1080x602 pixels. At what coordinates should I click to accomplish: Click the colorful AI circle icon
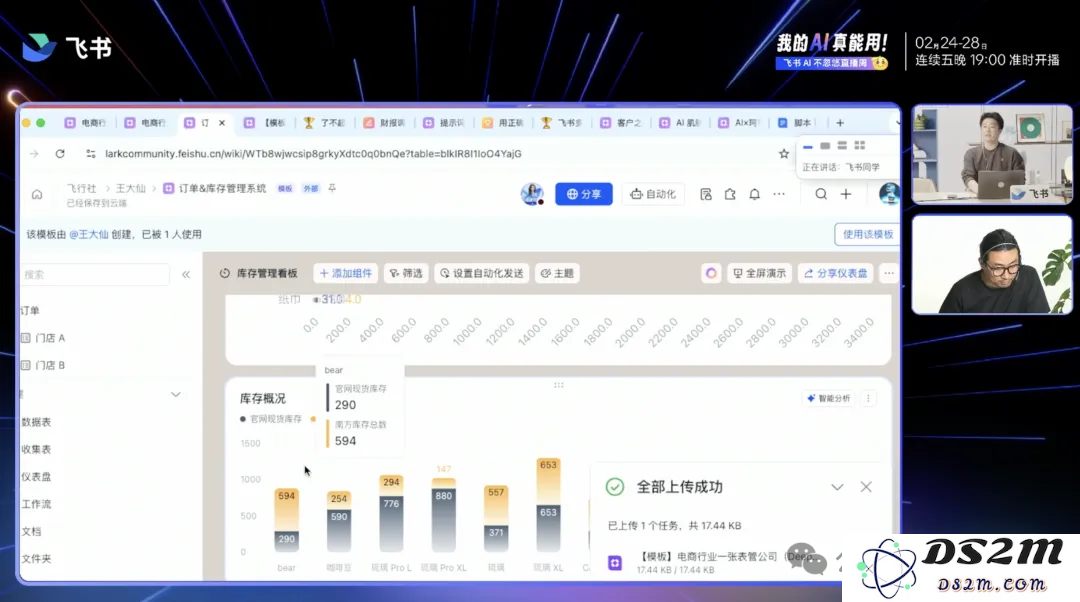(x=711, y=273)
